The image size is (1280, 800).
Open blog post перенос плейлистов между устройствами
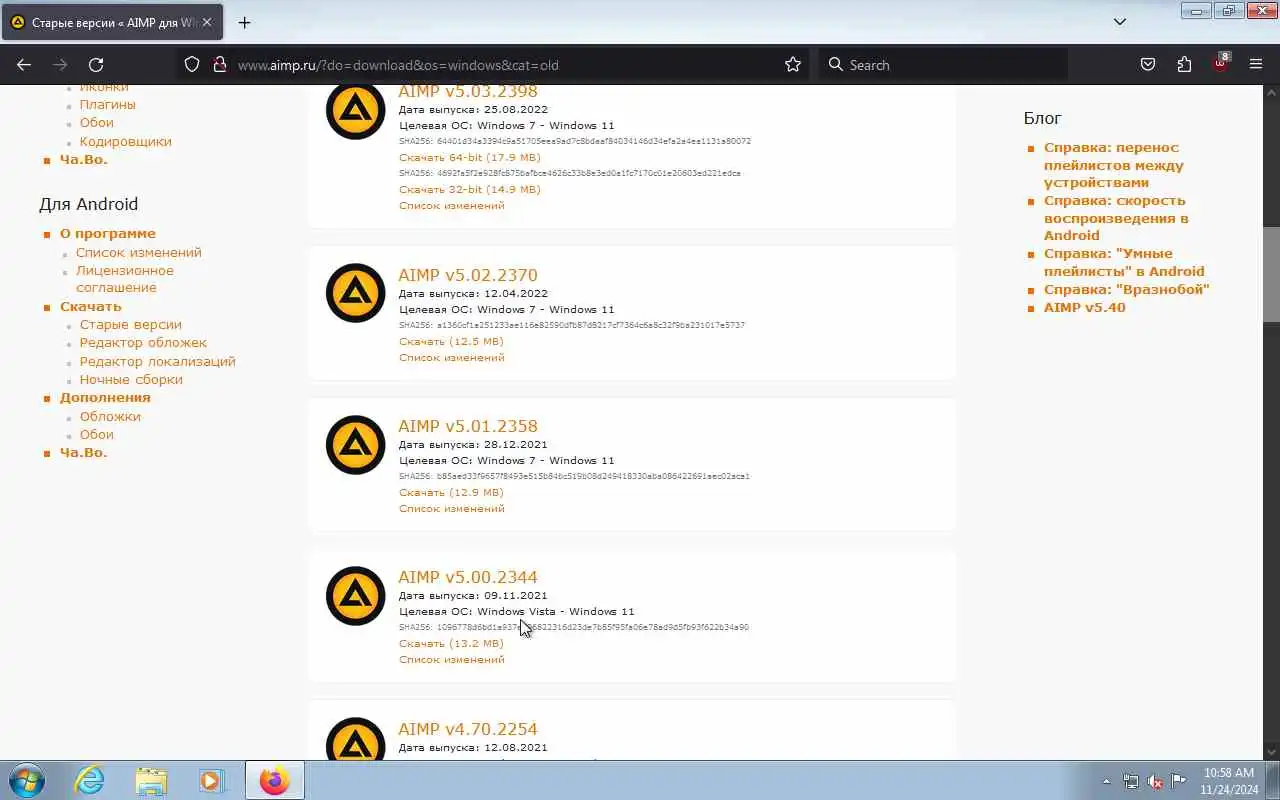1114,165
